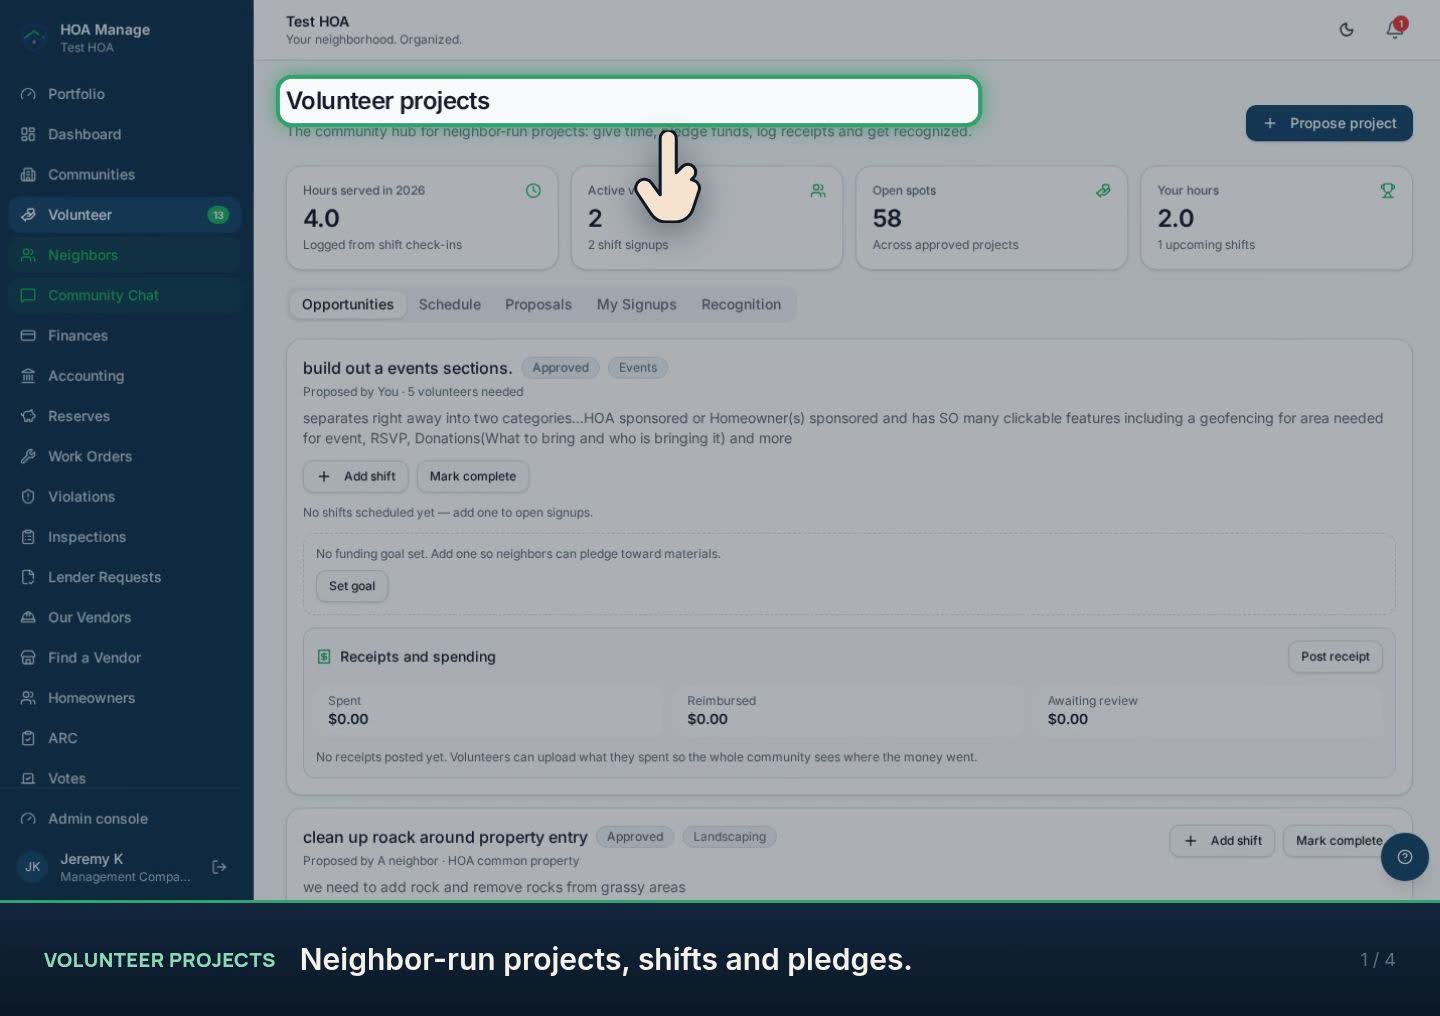This screenshot has width=1440, height=1016.
Task: Open Neighbors in the sidebar
Action: (125, 255)
